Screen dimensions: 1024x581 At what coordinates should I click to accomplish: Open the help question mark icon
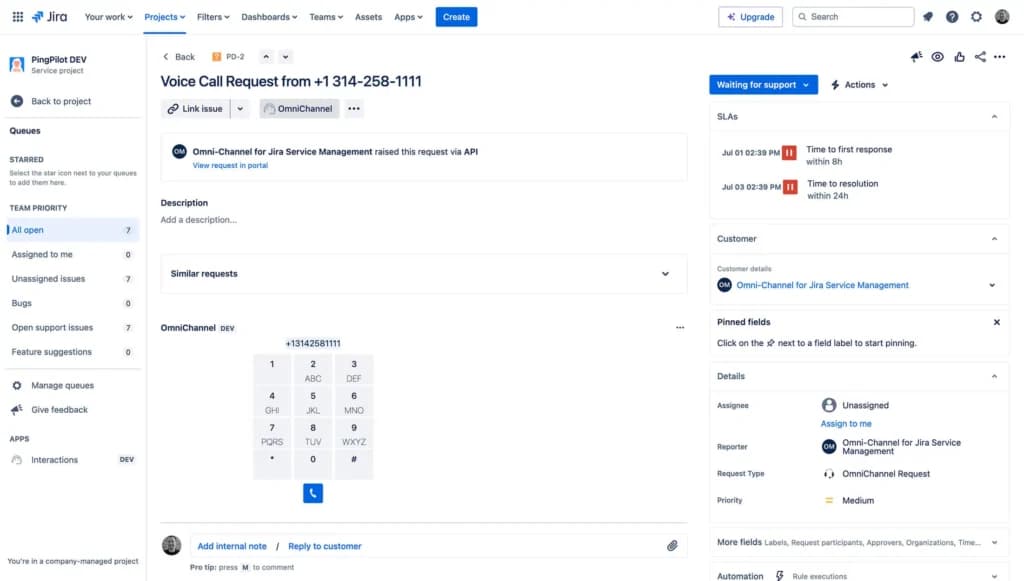point(952,17)
